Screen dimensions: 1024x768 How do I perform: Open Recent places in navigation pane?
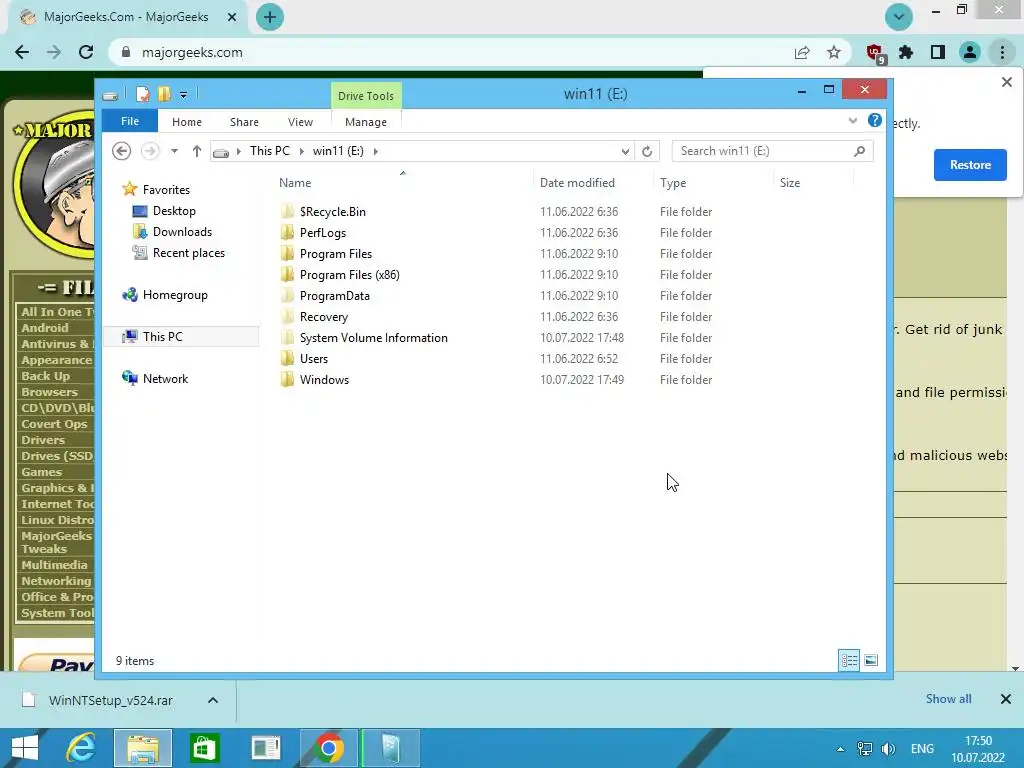(188, 253)
